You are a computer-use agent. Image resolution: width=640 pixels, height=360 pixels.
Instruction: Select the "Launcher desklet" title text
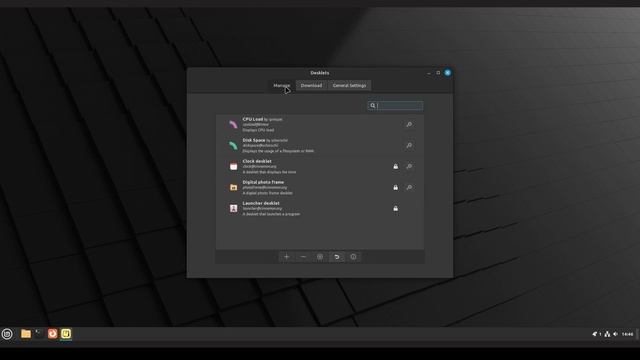(261, 203)
